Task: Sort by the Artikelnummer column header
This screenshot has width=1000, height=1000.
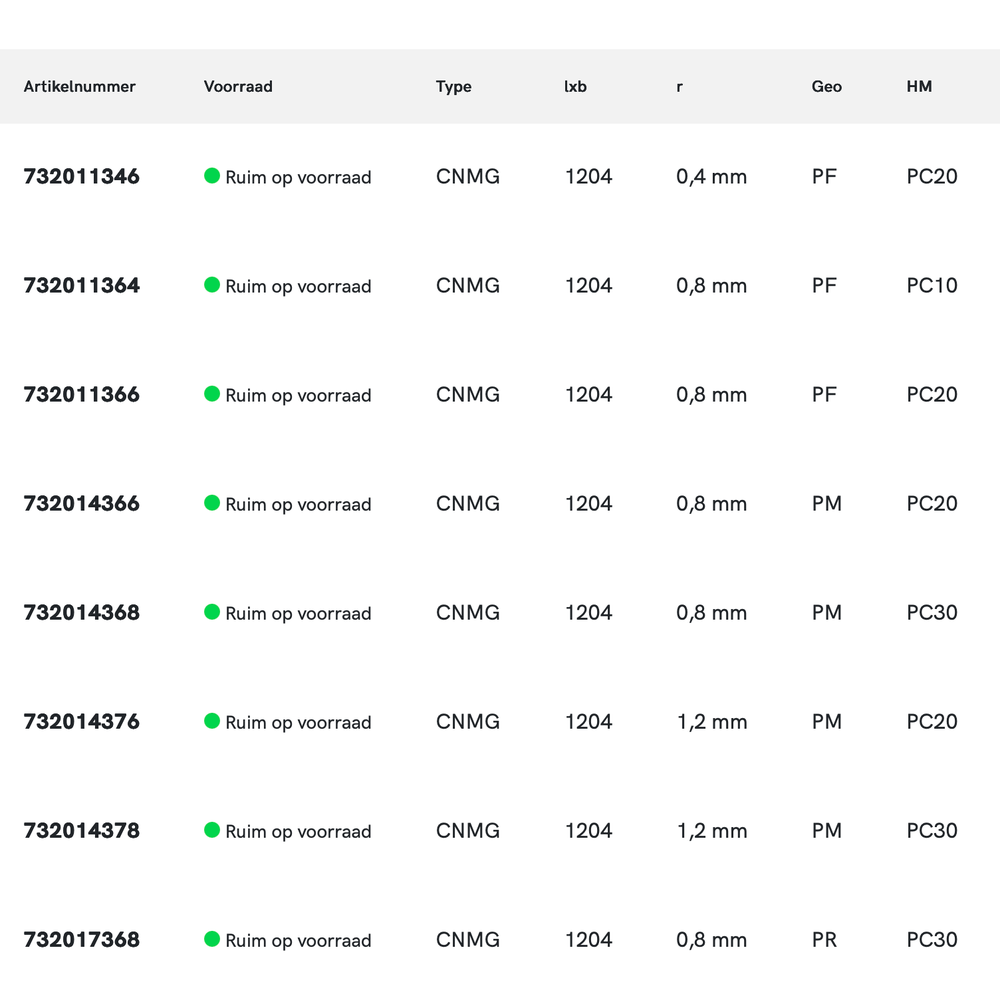Action: click(80, 87)
